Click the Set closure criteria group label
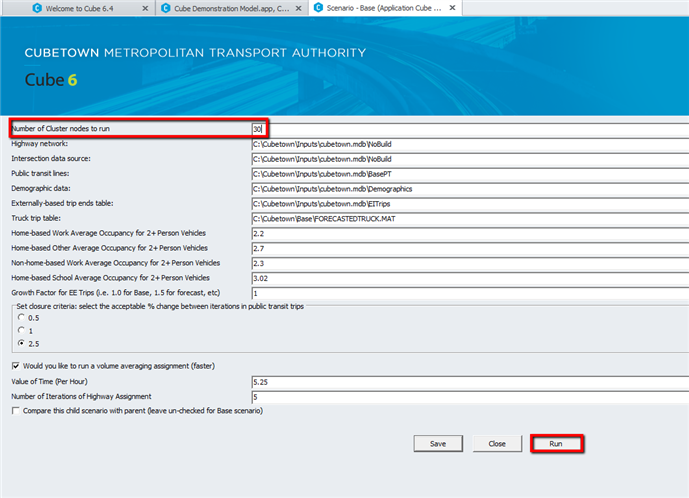 [x=160, y=306]
